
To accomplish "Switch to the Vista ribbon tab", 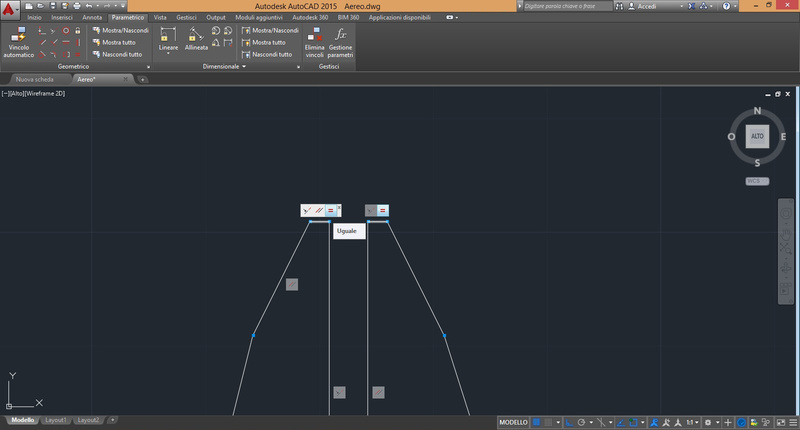I will 160,17.
